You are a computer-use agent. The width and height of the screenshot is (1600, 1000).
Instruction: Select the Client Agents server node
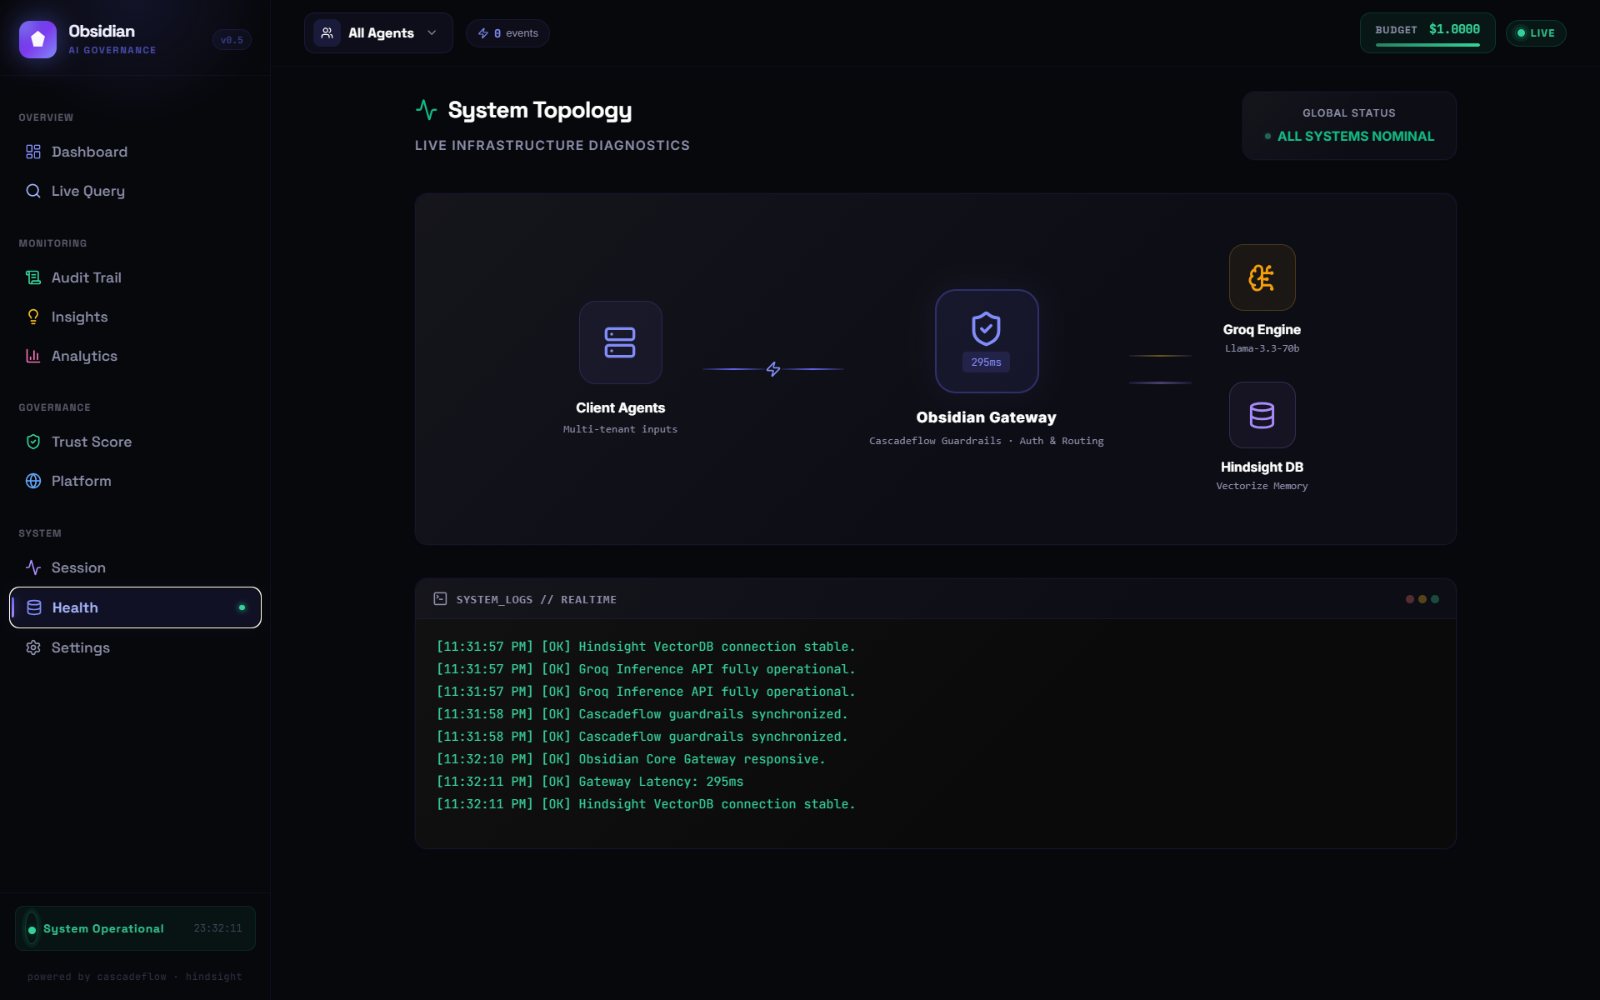620,342
